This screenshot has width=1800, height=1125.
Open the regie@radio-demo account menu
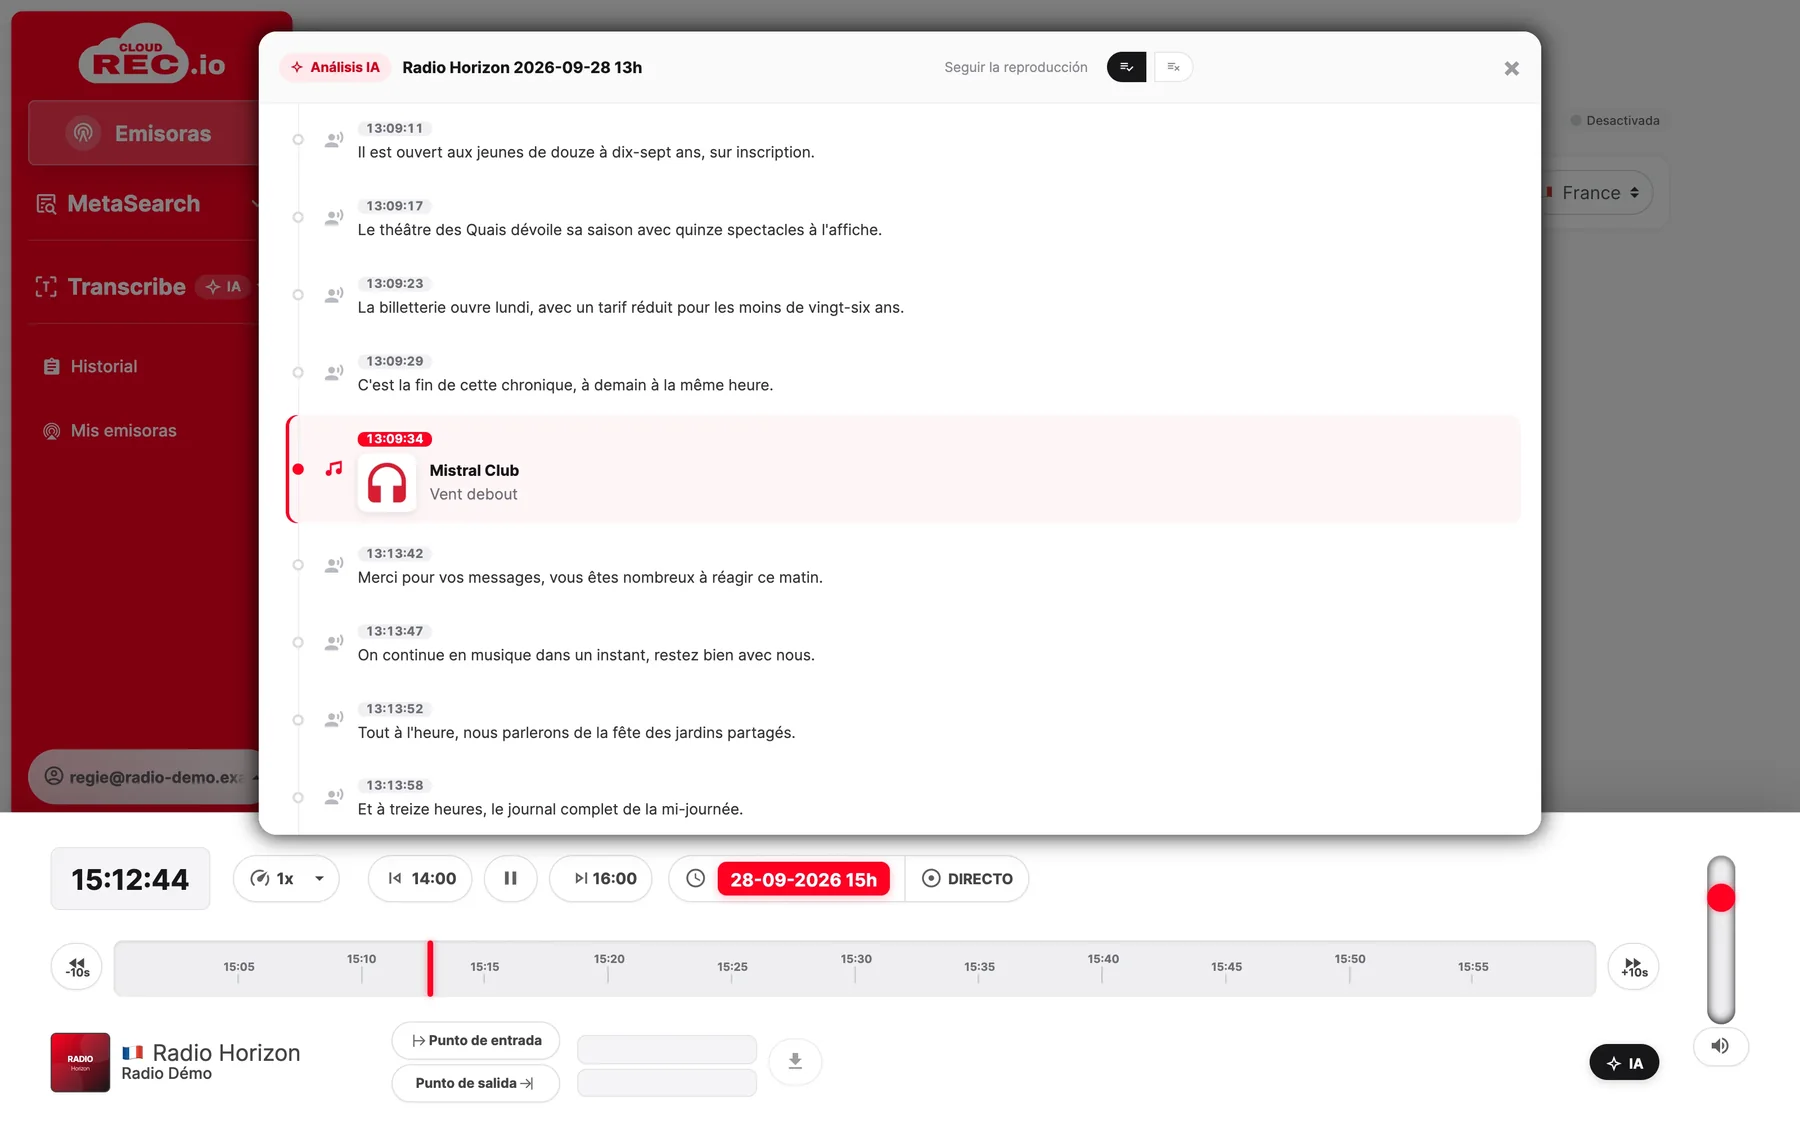[x=145, y=777]
